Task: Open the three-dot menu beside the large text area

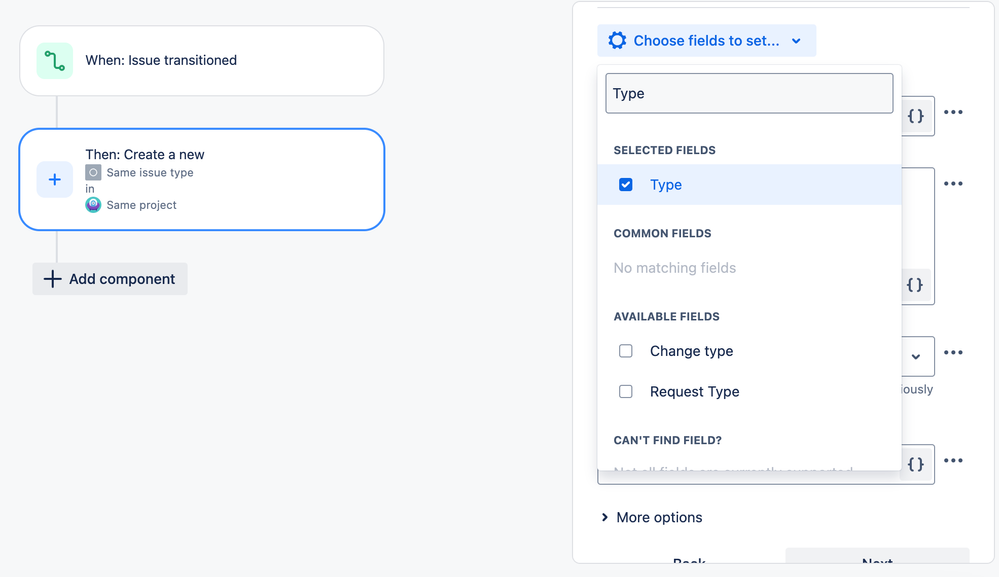Action: click(x=953, y=184)
